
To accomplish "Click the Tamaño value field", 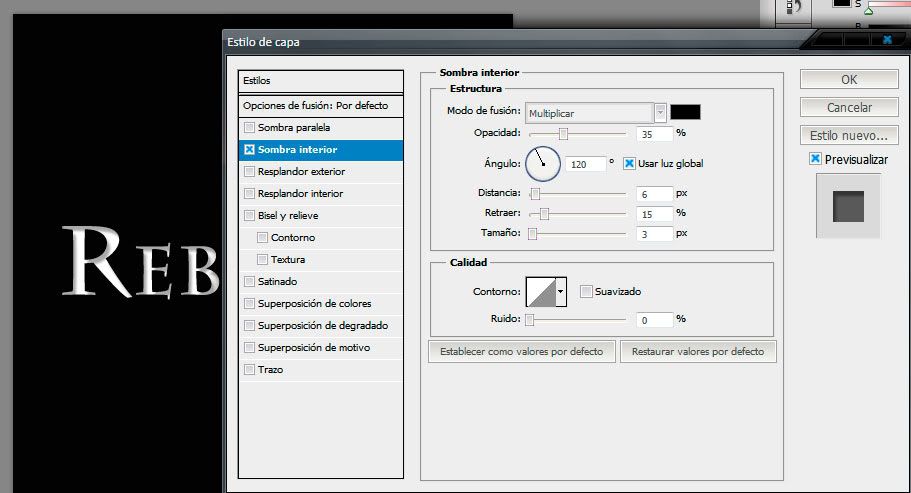I will 654,234.
